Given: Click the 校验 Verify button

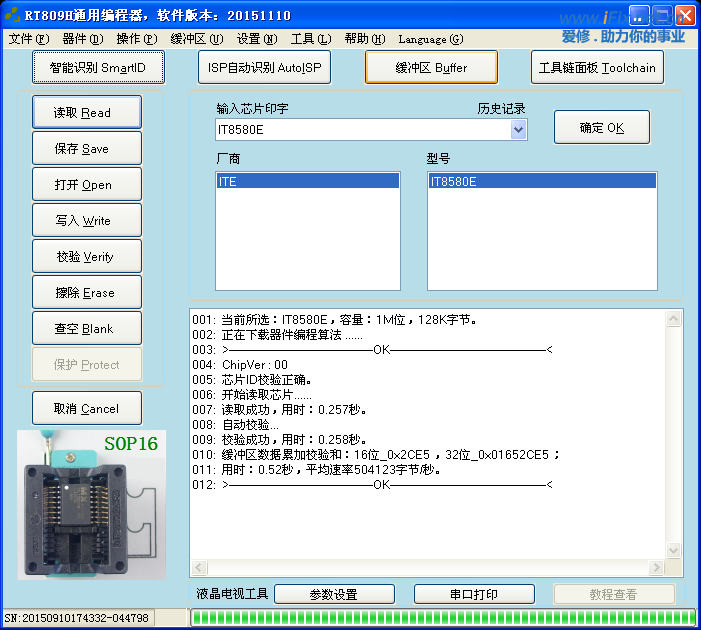Looking at the screenshot, I should point(86,257).
